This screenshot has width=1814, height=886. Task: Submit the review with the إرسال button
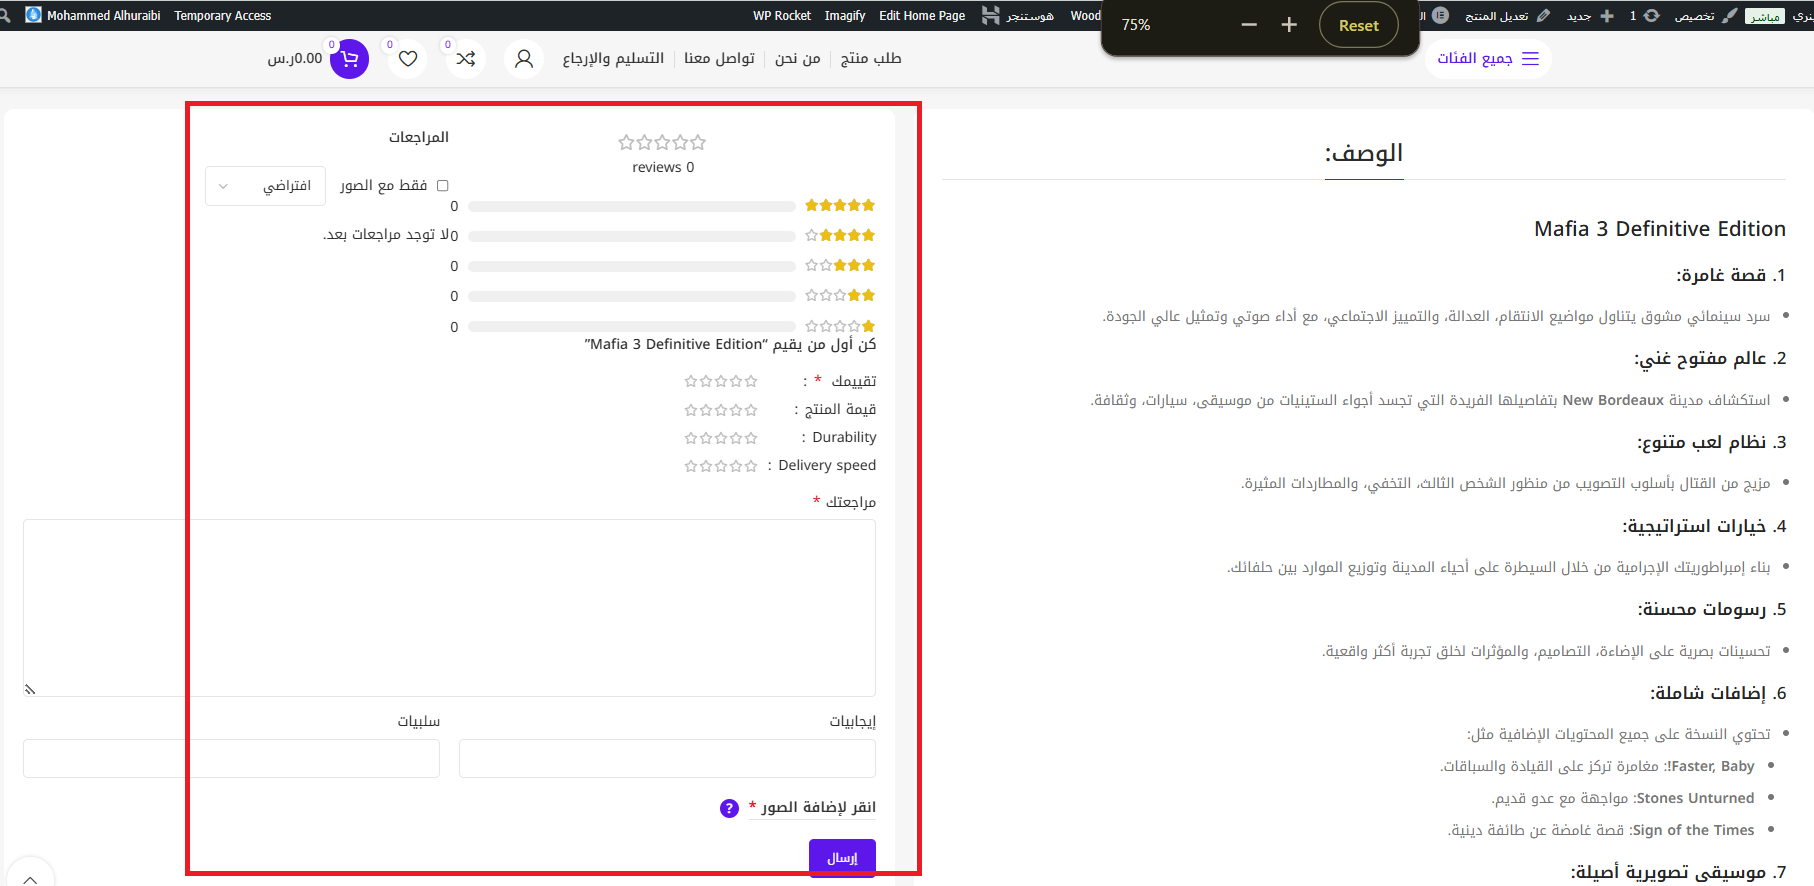tap(842, 858)
